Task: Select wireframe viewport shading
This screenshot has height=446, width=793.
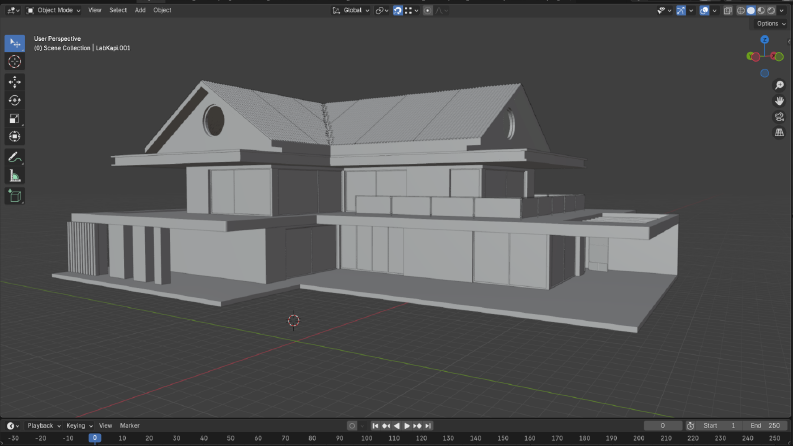Action: coord(741,10)
